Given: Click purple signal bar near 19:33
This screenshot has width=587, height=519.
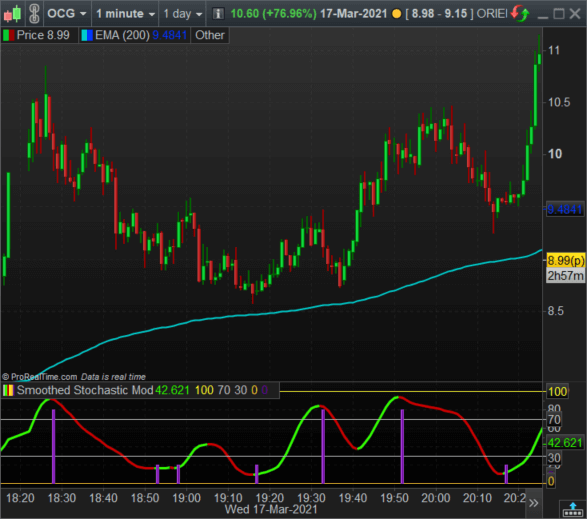Looking at the screenshot, I should (x=323, y=446).
